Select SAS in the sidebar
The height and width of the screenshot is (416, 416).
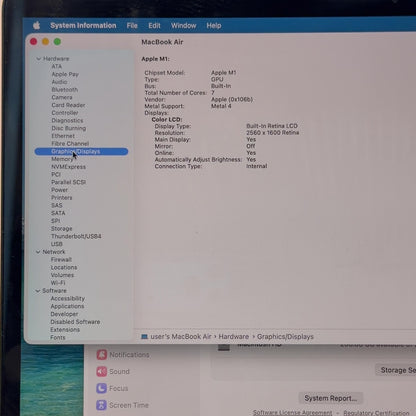point(57,205)
